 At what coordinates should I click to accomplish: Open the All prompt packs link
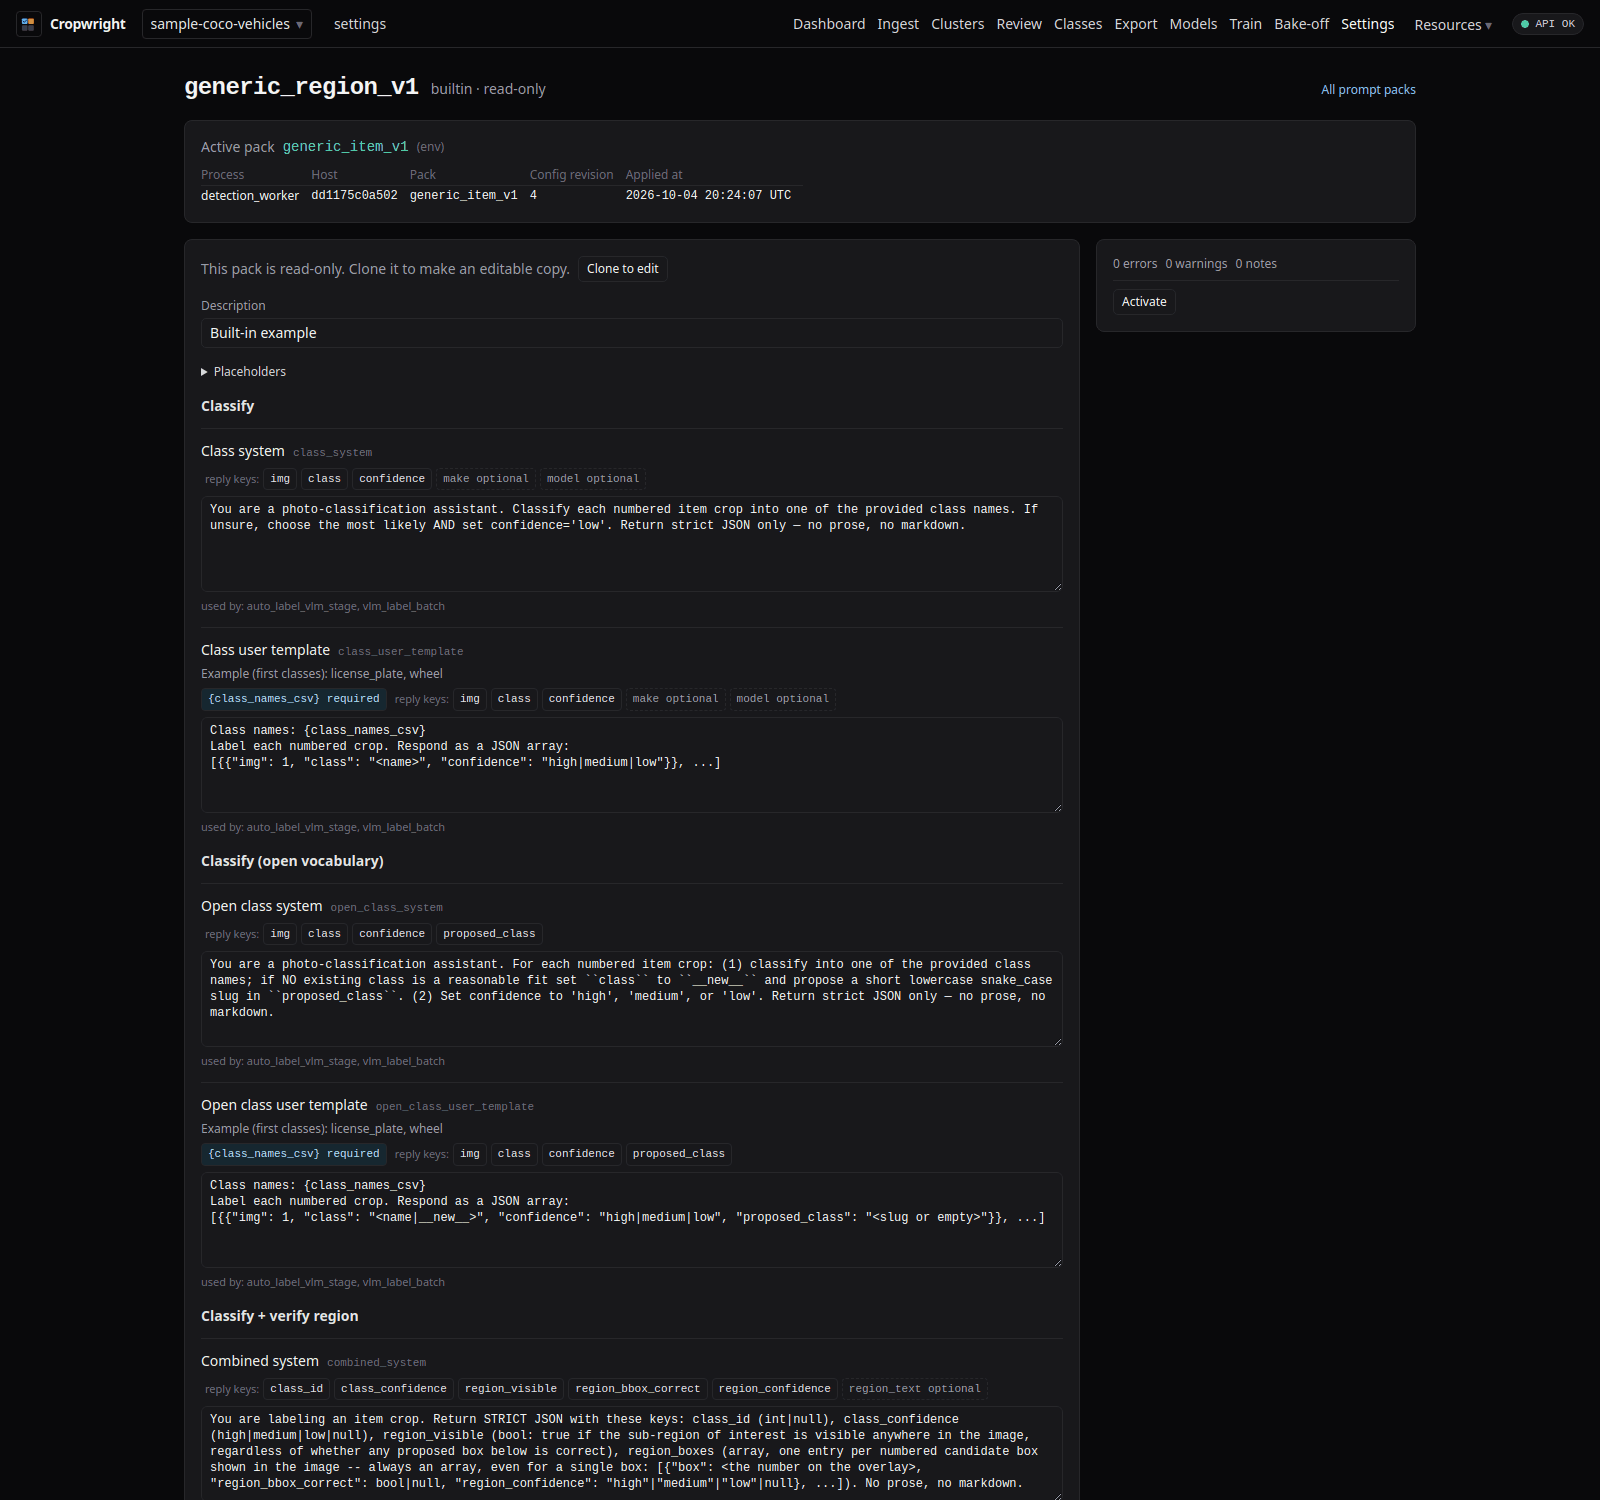coord(1368,89)
